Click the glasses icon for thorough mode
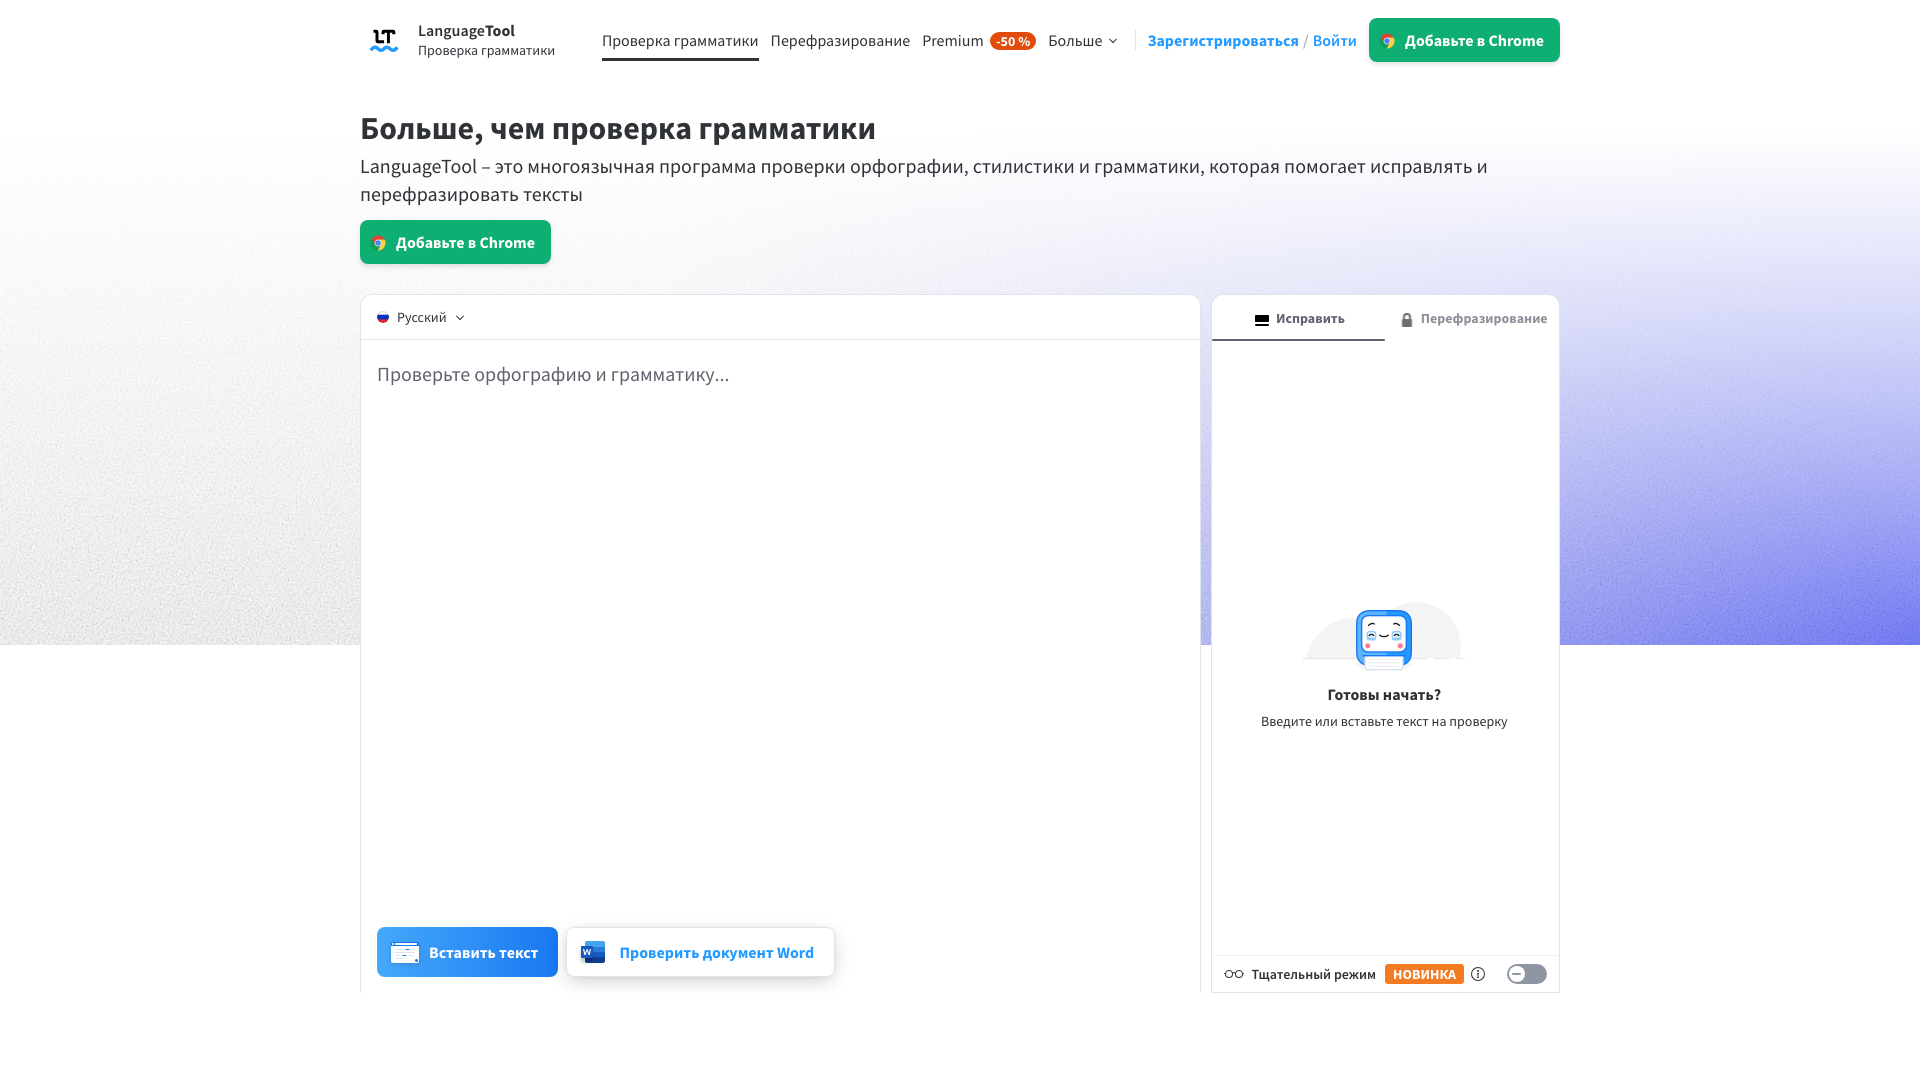Viewport: 1920px width, 1080px height. [1234, 974]
